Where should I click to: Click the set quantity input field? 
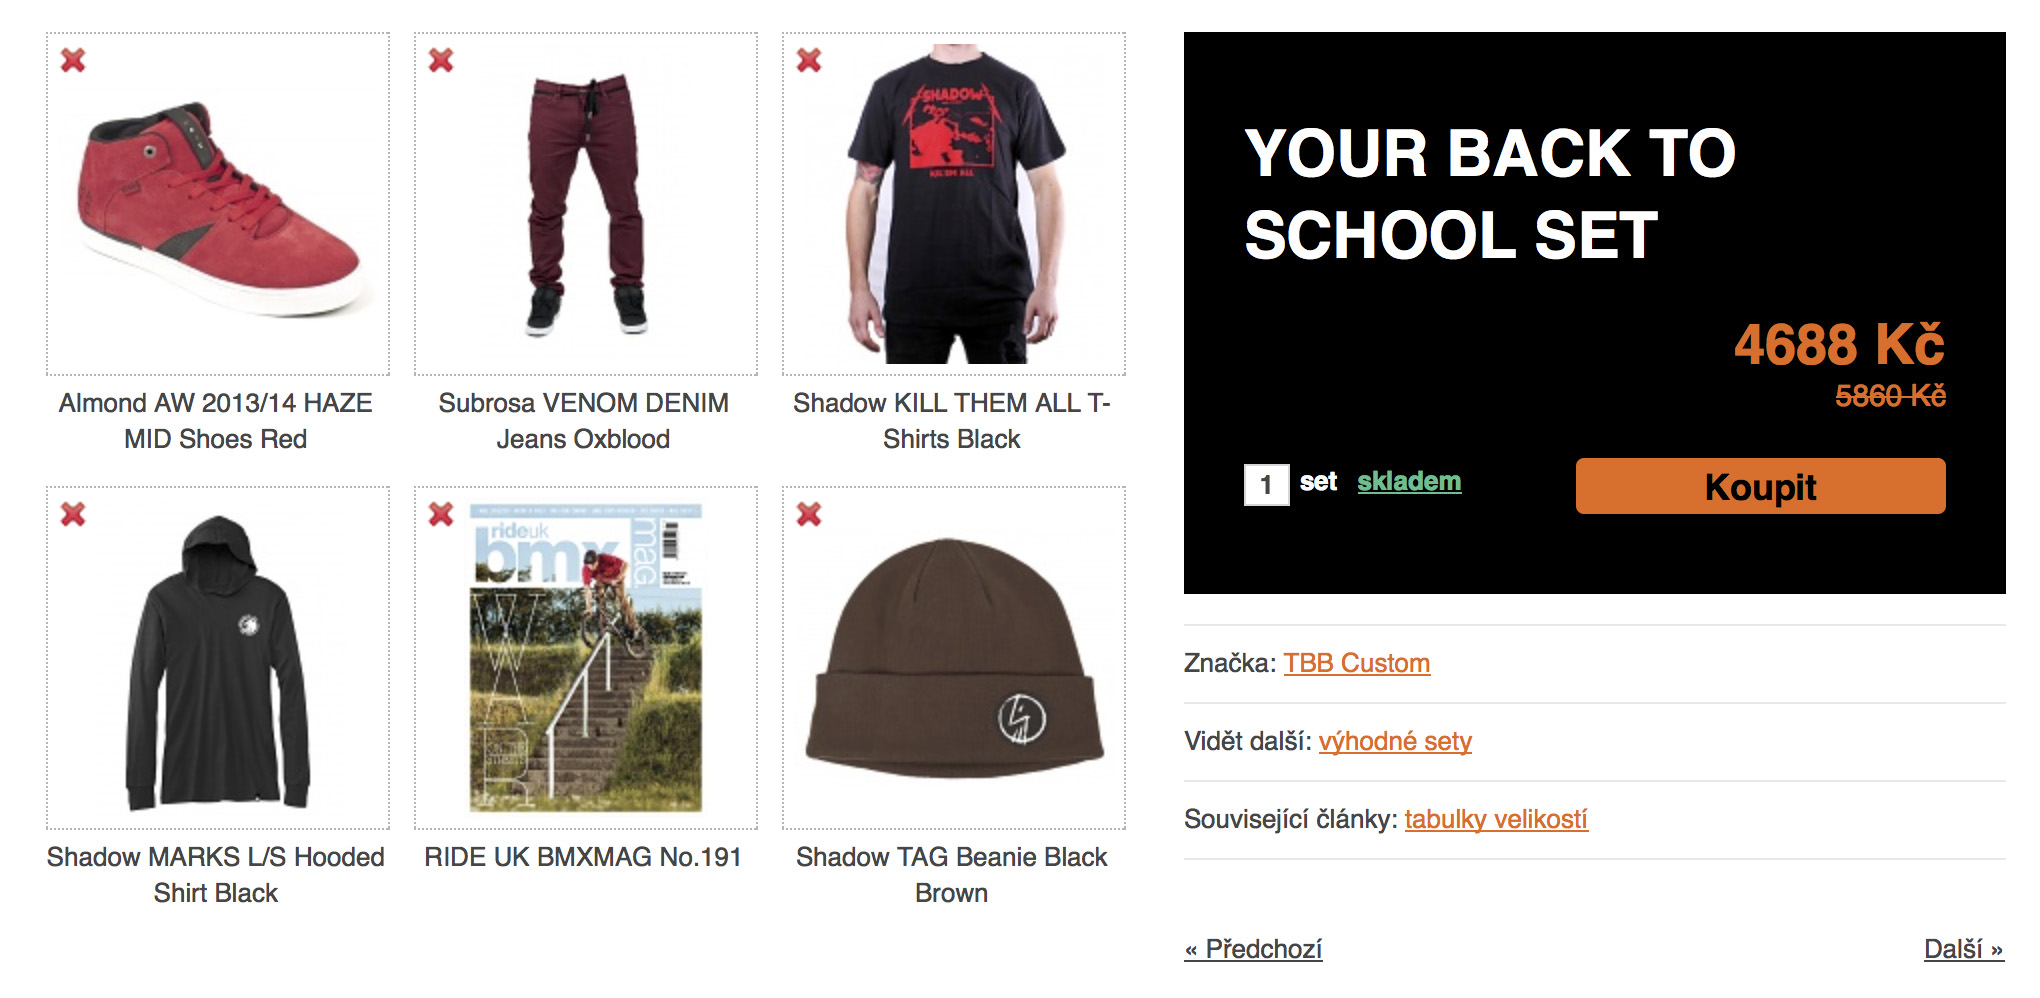1266,485
